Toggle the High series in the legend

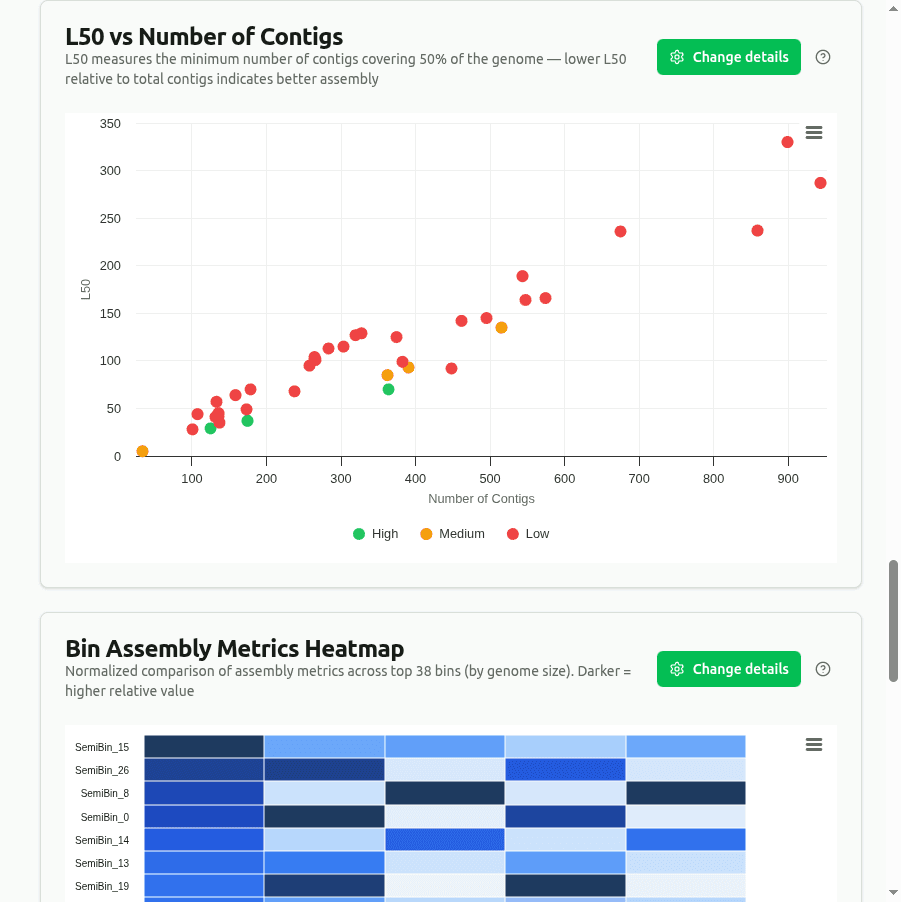[x=375, y=533]
